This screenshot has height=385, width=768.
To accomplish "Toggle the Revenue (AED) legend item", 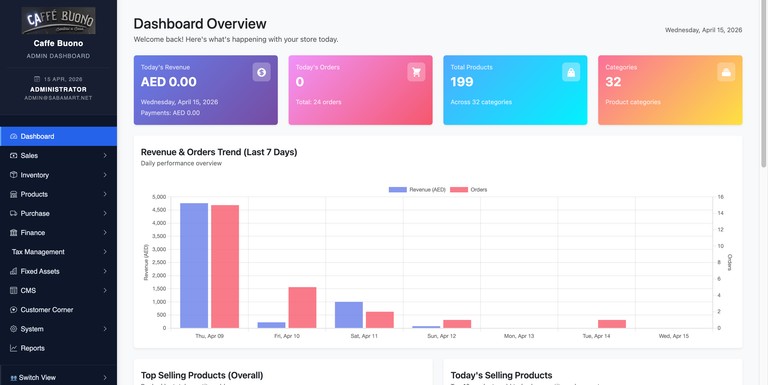I will (x=417, y=190).
